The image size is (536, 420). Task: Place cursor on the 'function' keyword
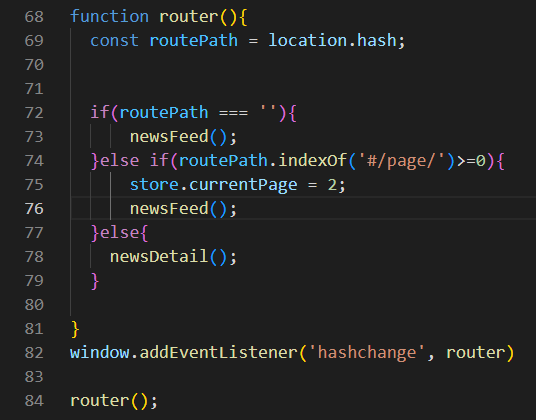click(x=109, y=16)
